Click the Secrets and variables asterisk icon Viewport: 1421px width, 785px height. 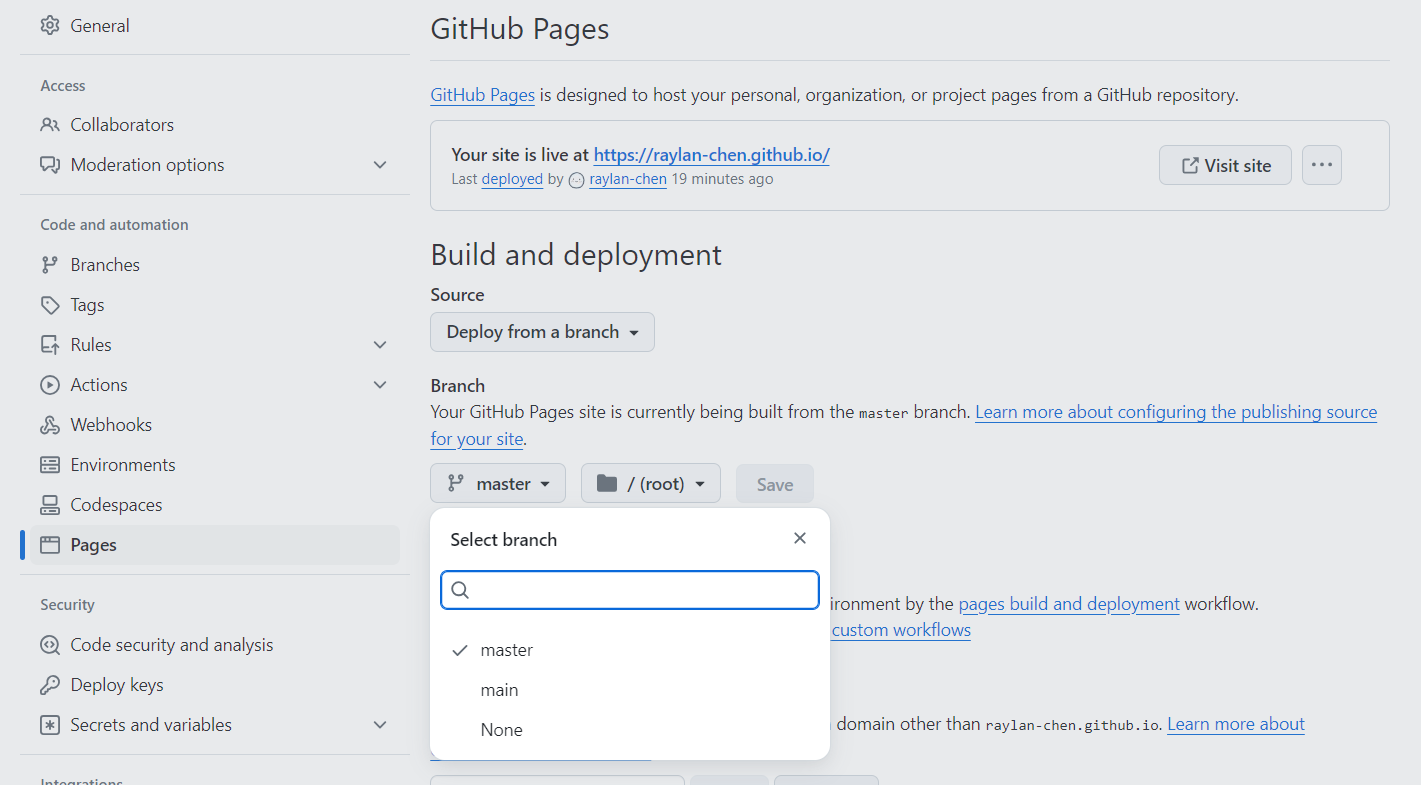click(x=50, y=725)
